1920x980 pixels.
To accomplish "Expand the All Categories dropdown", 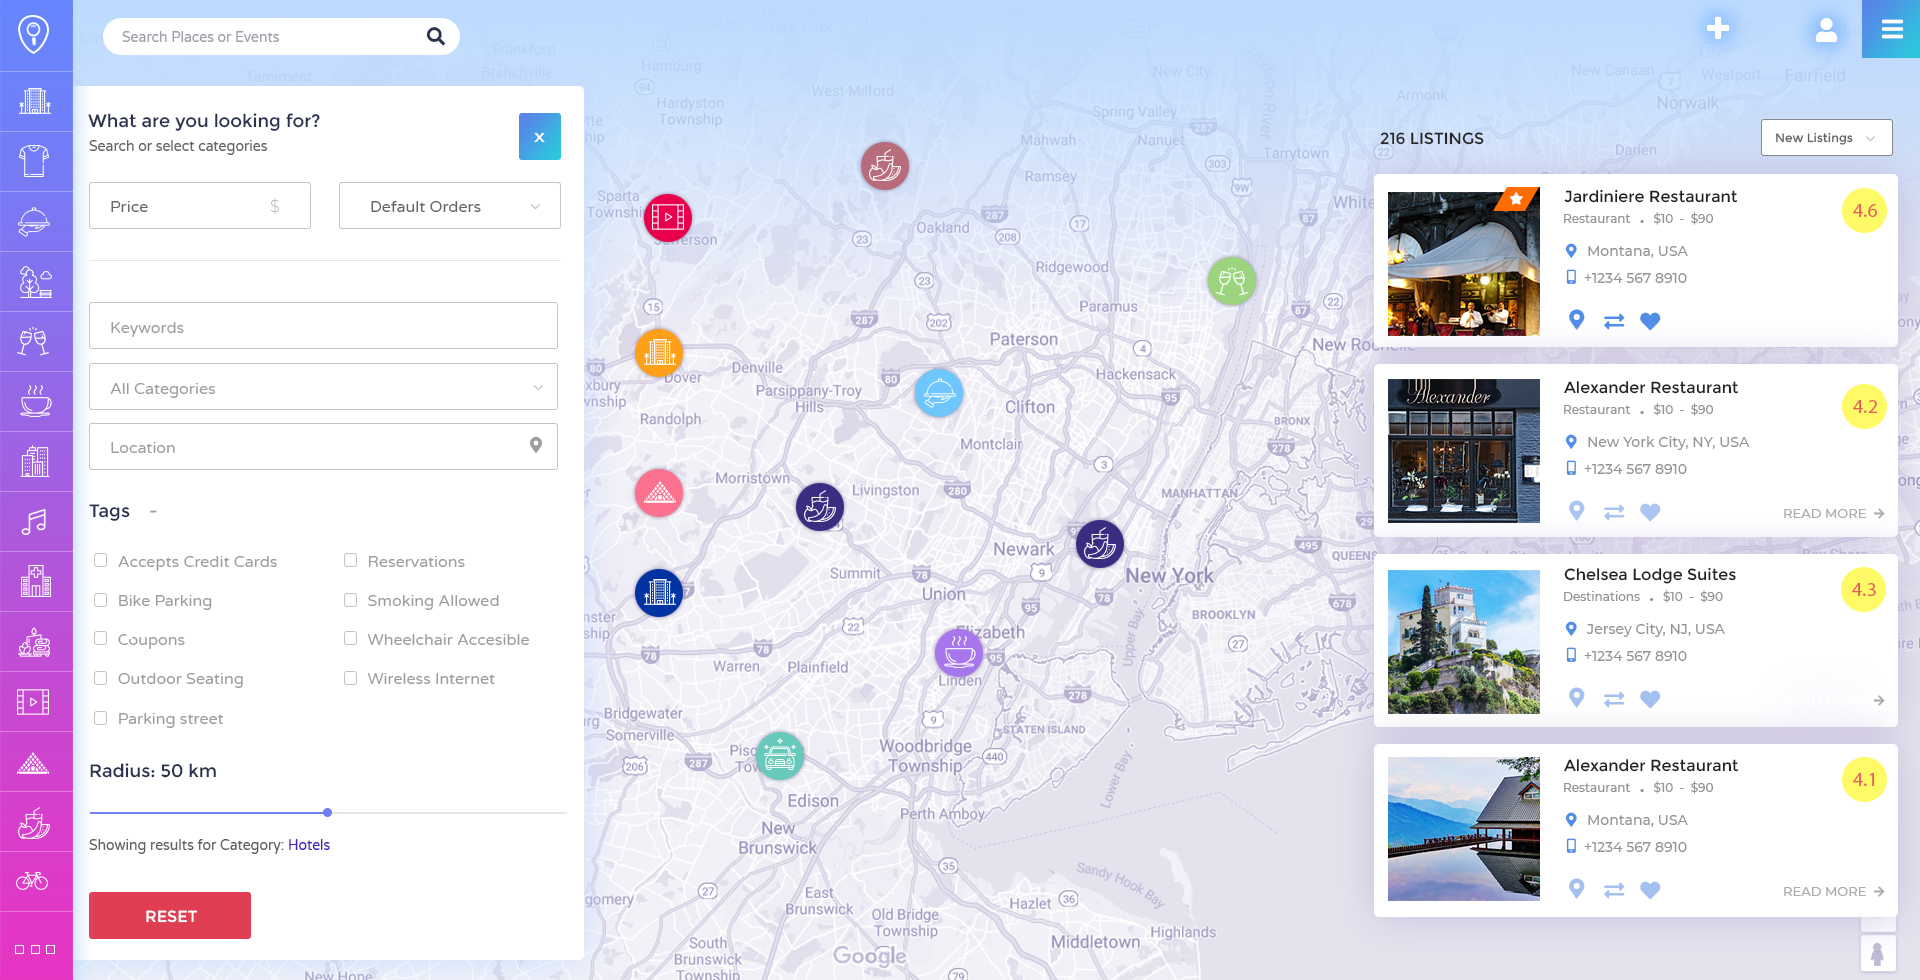I will click(x=323, y=387).
